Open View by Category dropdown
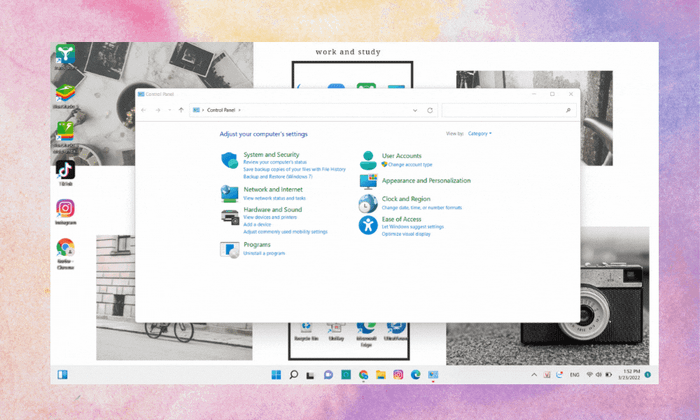Image resolution: width=700 pixels, height=420 pixels. click(479, 133)
